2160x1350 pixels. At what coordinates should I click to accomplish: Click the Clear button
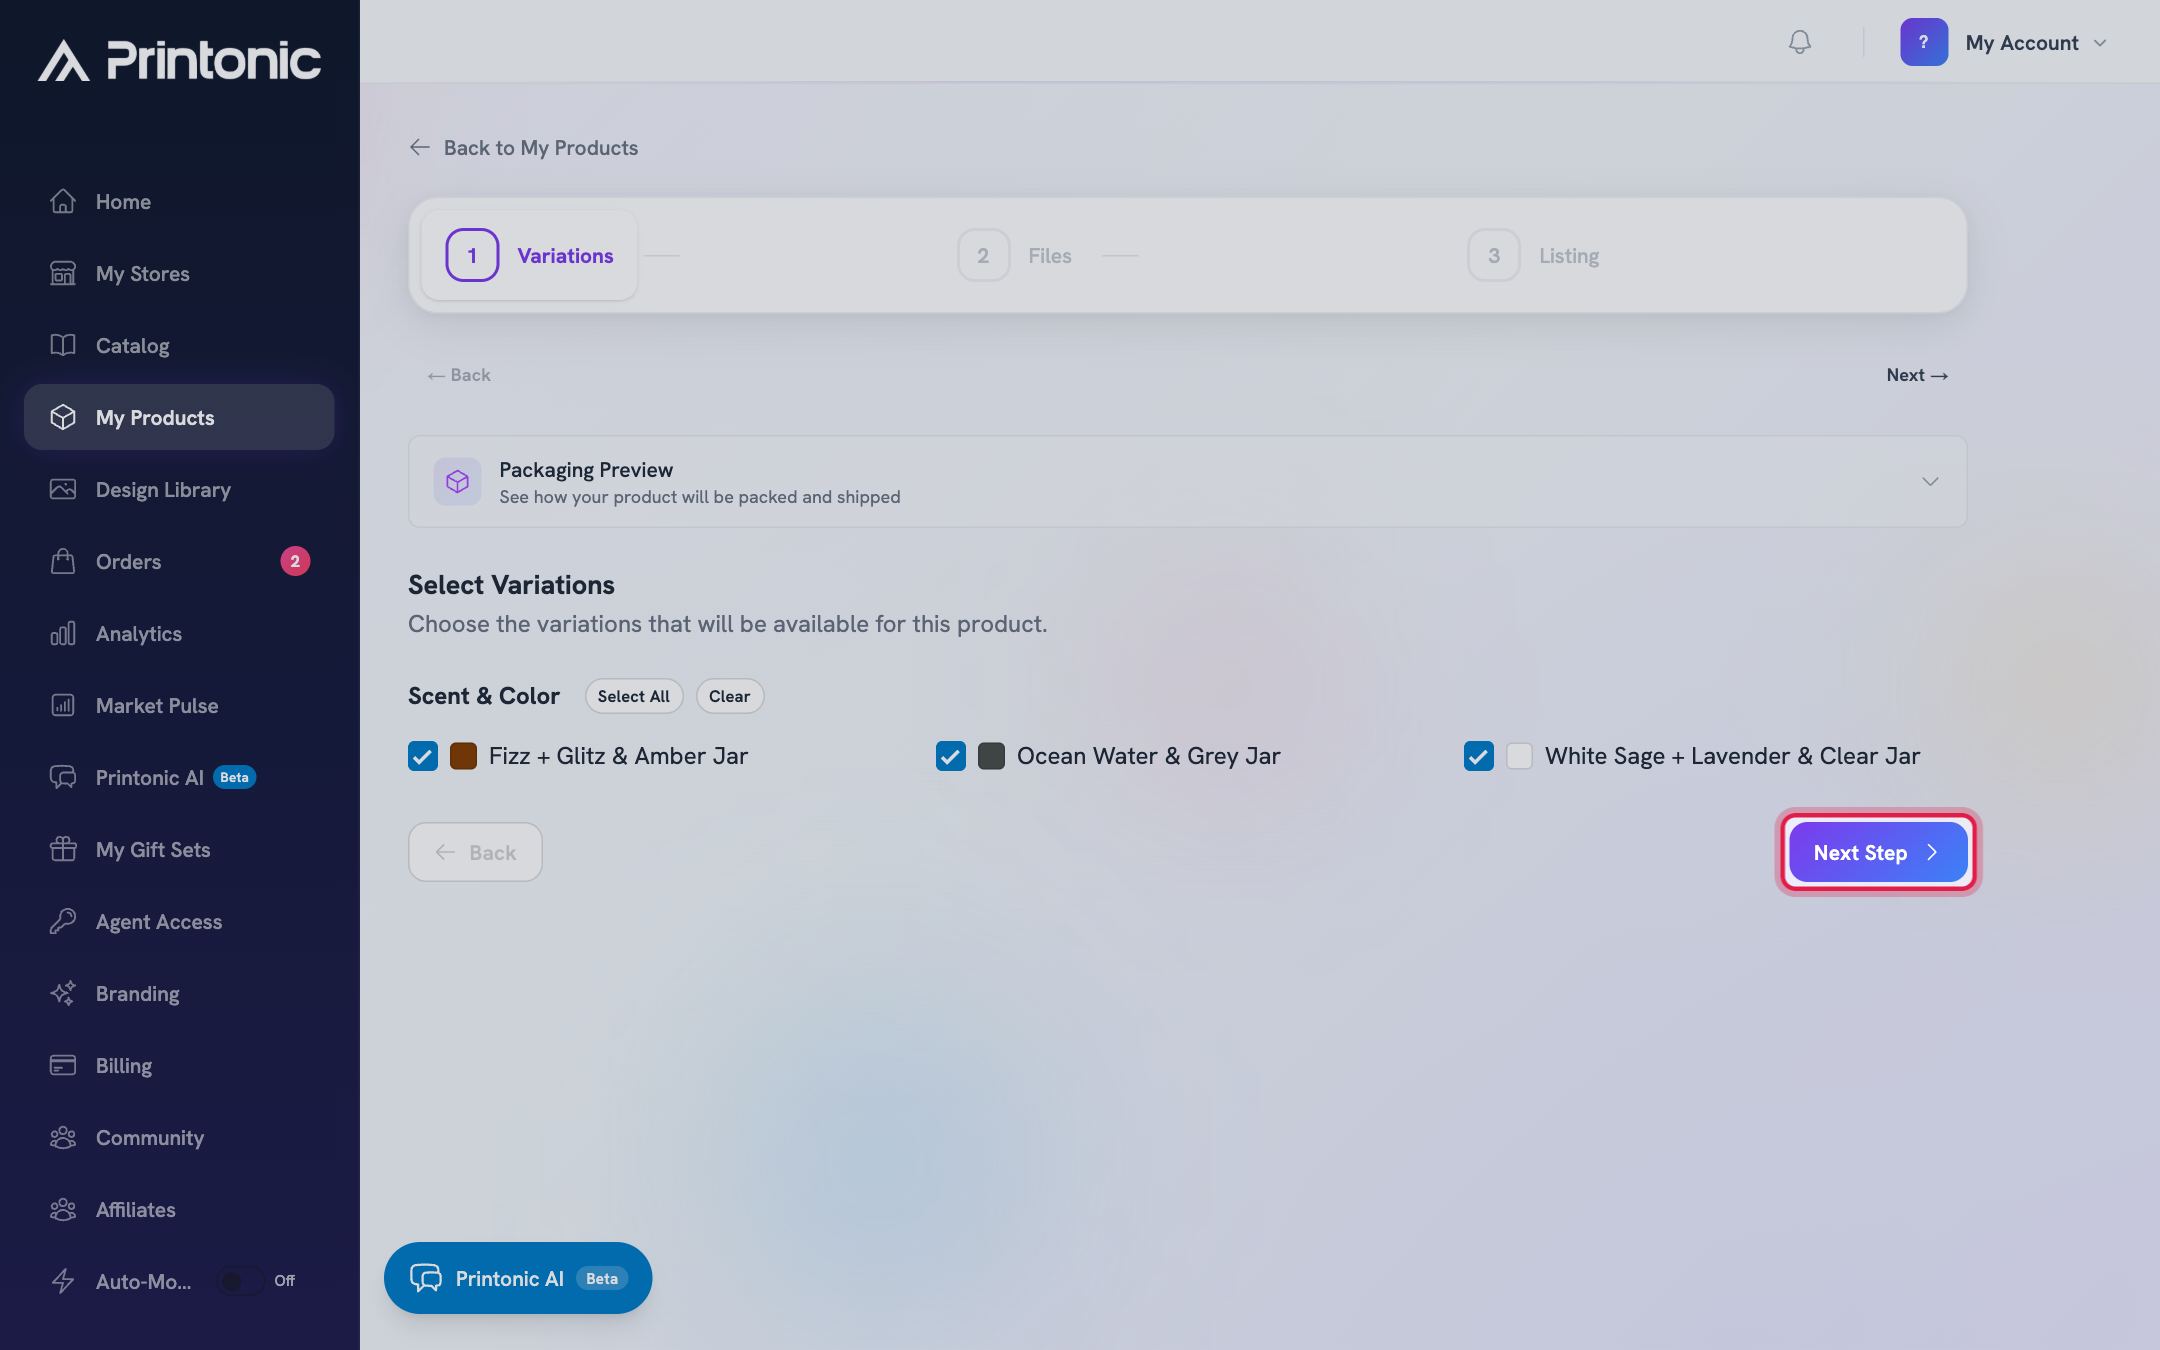730,696
